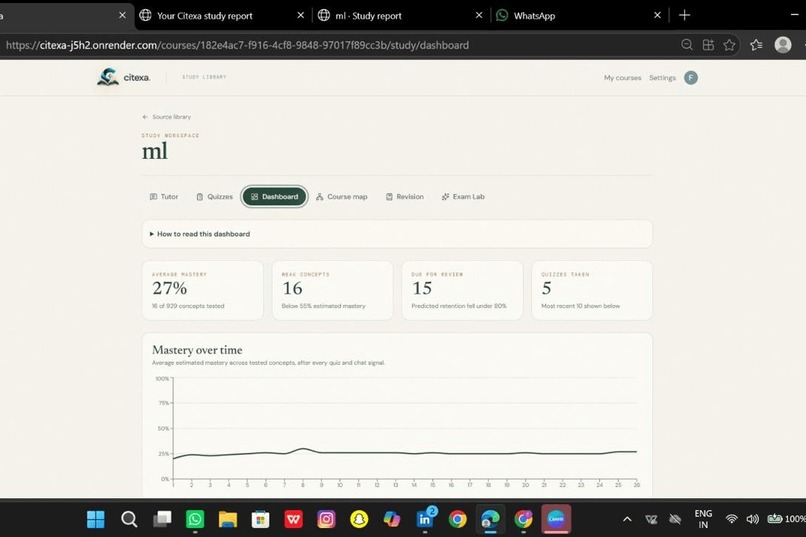Click the Due for Review 15 card
Viewport: 806px width, 537px height.
click(x=462, y=290)
